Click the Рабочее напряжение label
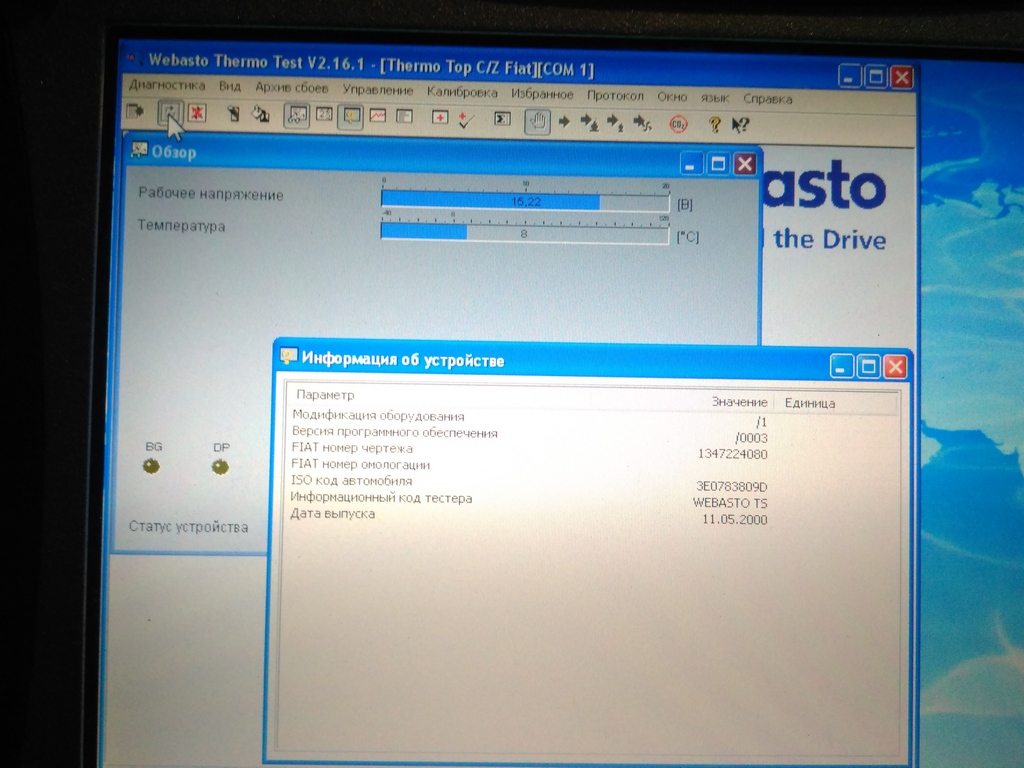This screenshot has height=768, width=1024. tap(210, 195)
